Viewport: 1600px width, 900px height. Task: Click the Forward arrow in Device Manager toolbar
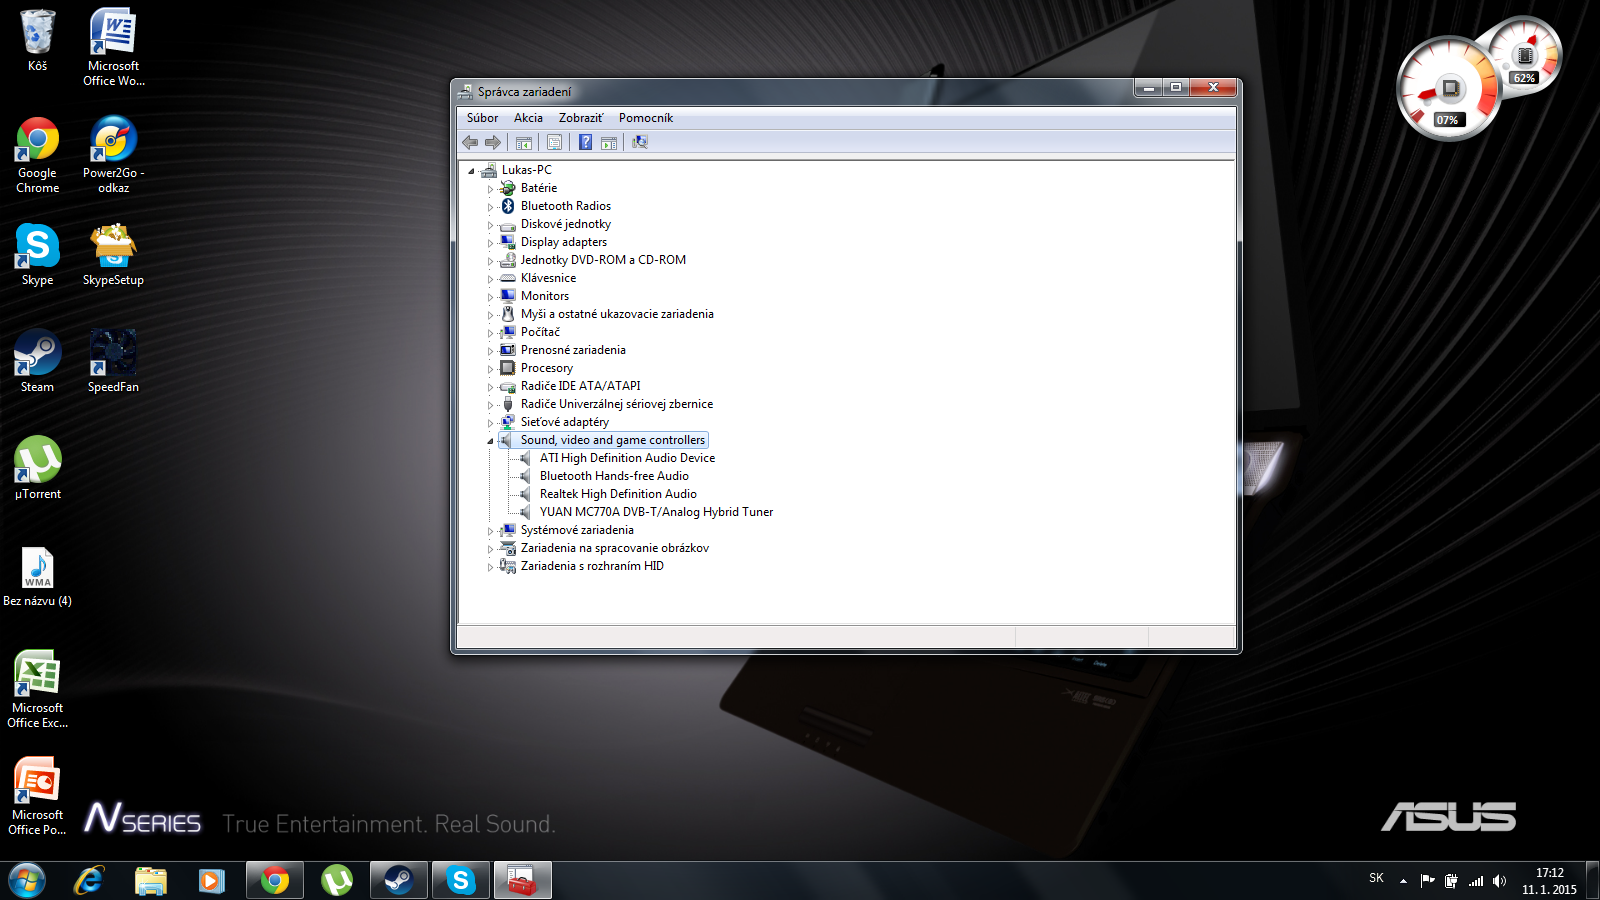tap(493, 142)
